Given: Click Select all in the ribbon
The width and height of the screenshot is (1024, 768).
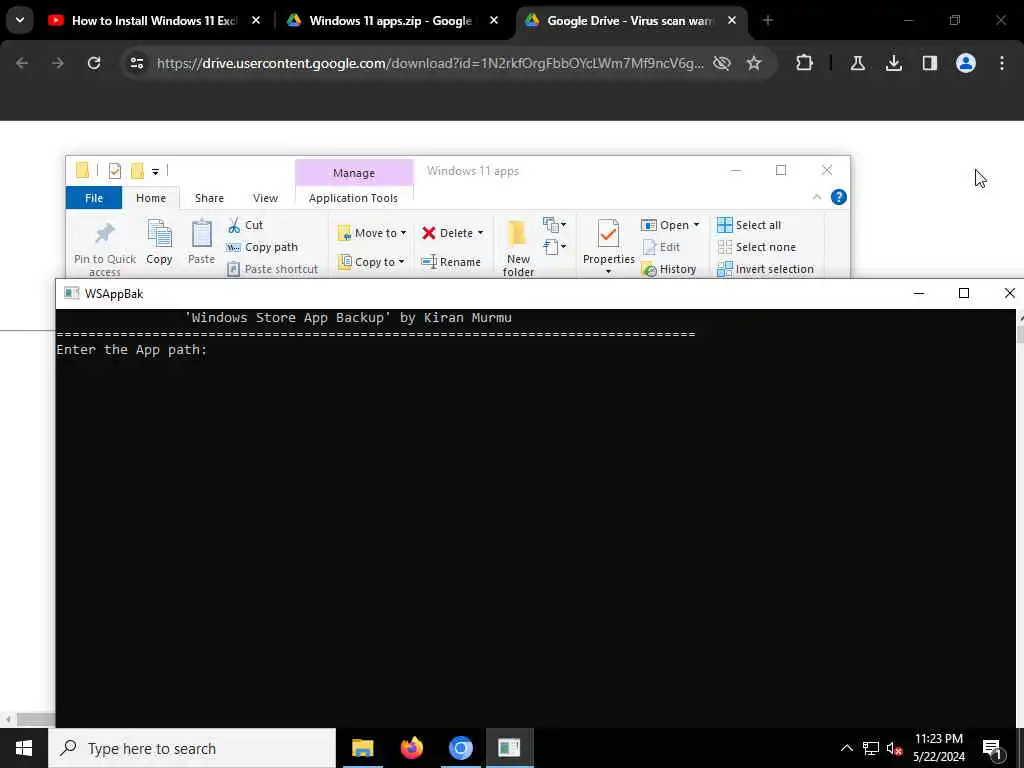Looking at the screenshot, I should [x=749, y=225].
